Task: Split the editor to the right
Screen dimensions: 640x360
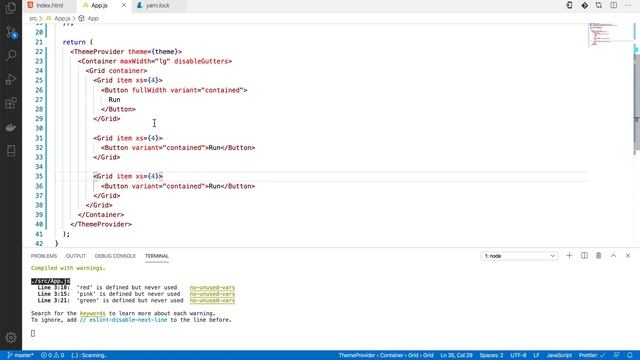Action: [x=613, y=5]
